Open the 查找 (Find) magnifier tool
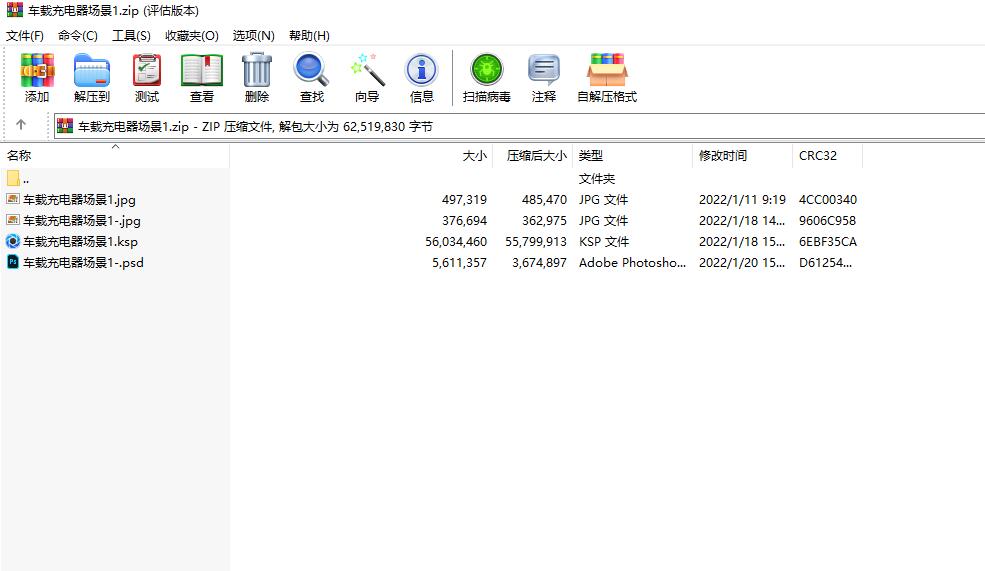Viewport: 985px width, 571px height. 312,78
